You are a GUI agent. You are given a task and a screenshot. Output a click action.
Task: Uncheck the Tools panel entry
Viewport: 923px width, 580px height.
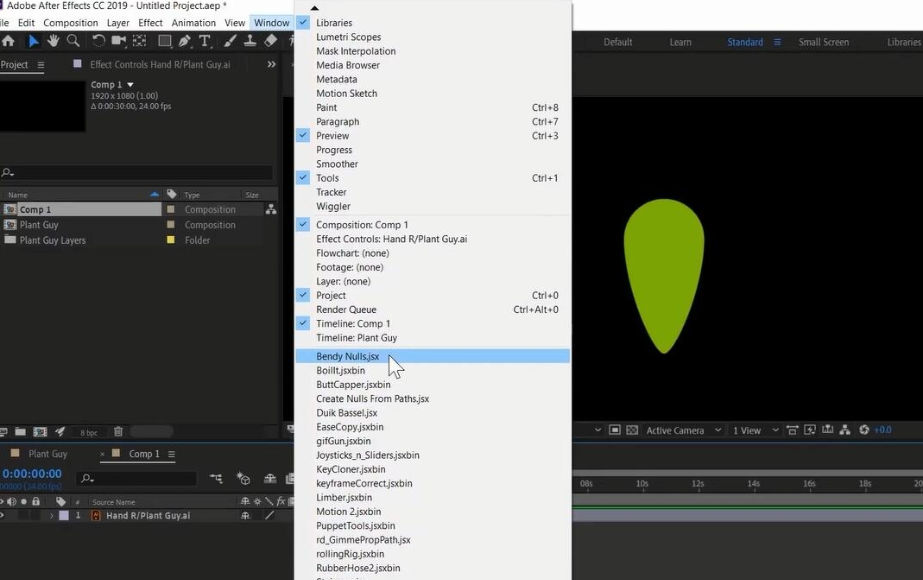(327, 178)
